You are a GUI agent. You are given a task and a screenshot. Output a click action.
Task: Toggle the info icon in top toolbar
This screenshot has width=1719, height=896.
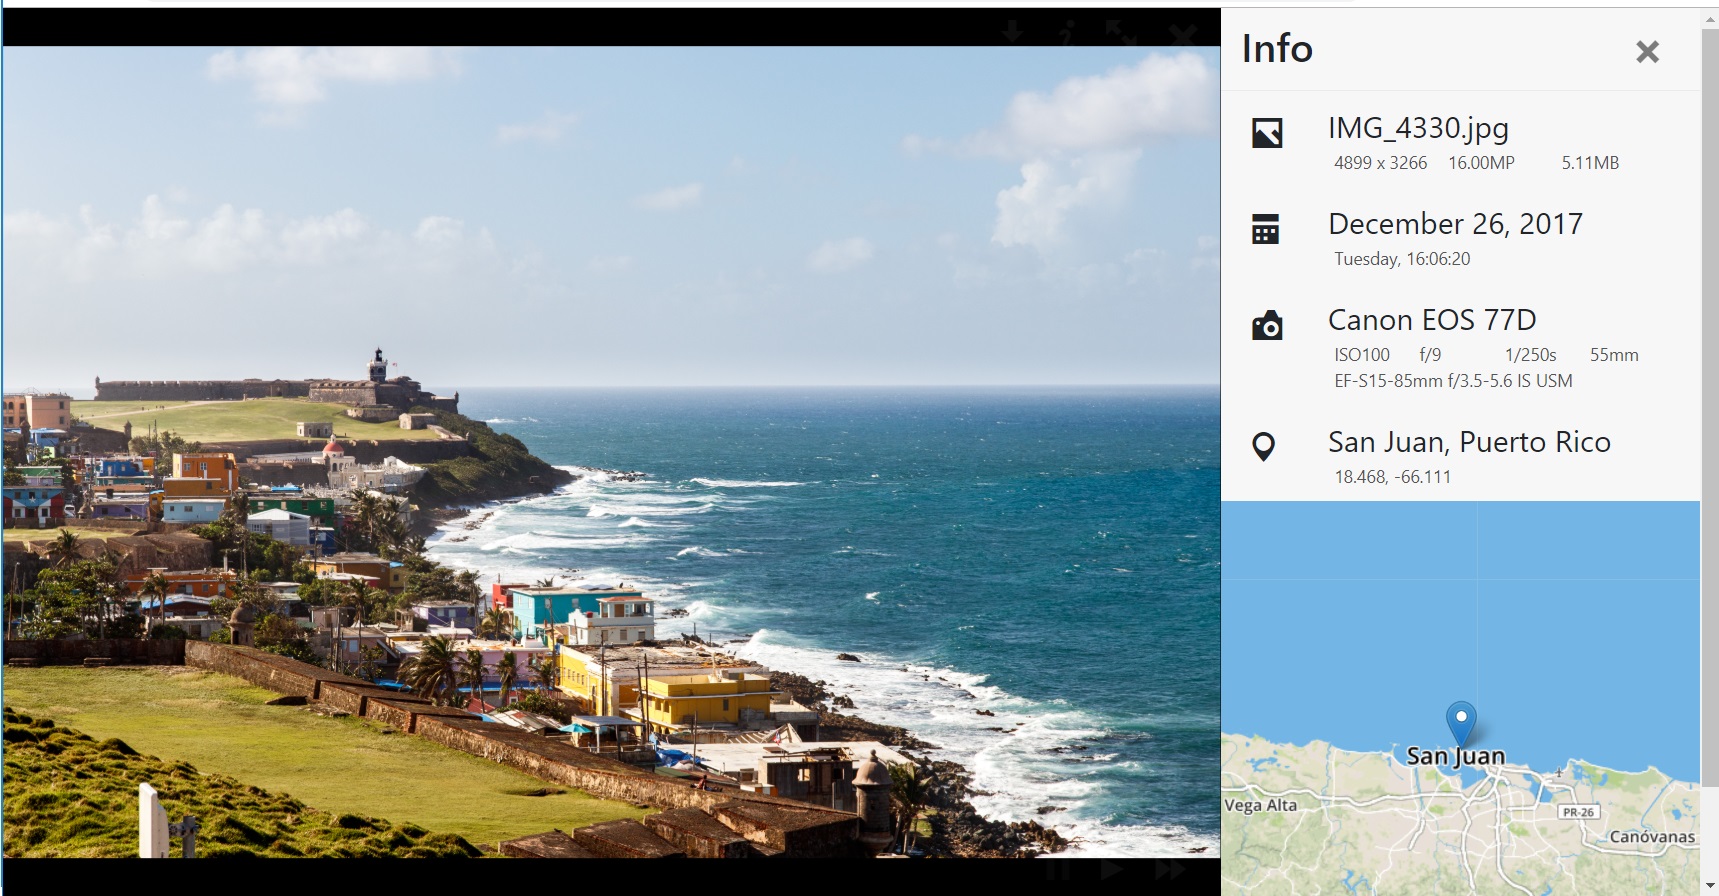coord(1067,33)
